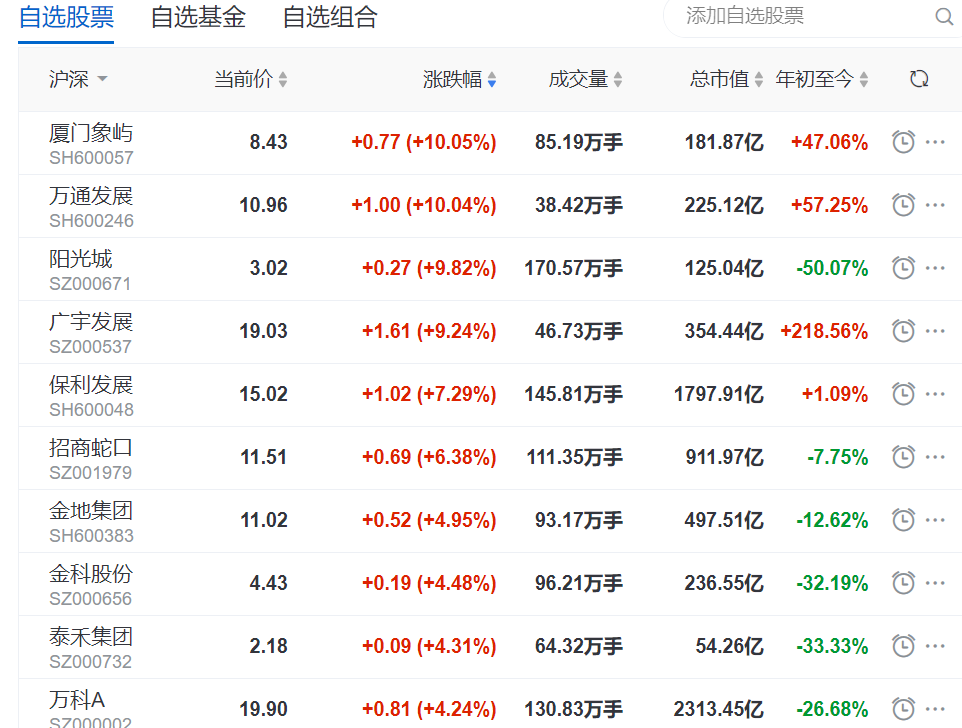The height and width of the screenshot is (728, 962).
Task: Open 万科A stock page
Action: coord(77,700)
